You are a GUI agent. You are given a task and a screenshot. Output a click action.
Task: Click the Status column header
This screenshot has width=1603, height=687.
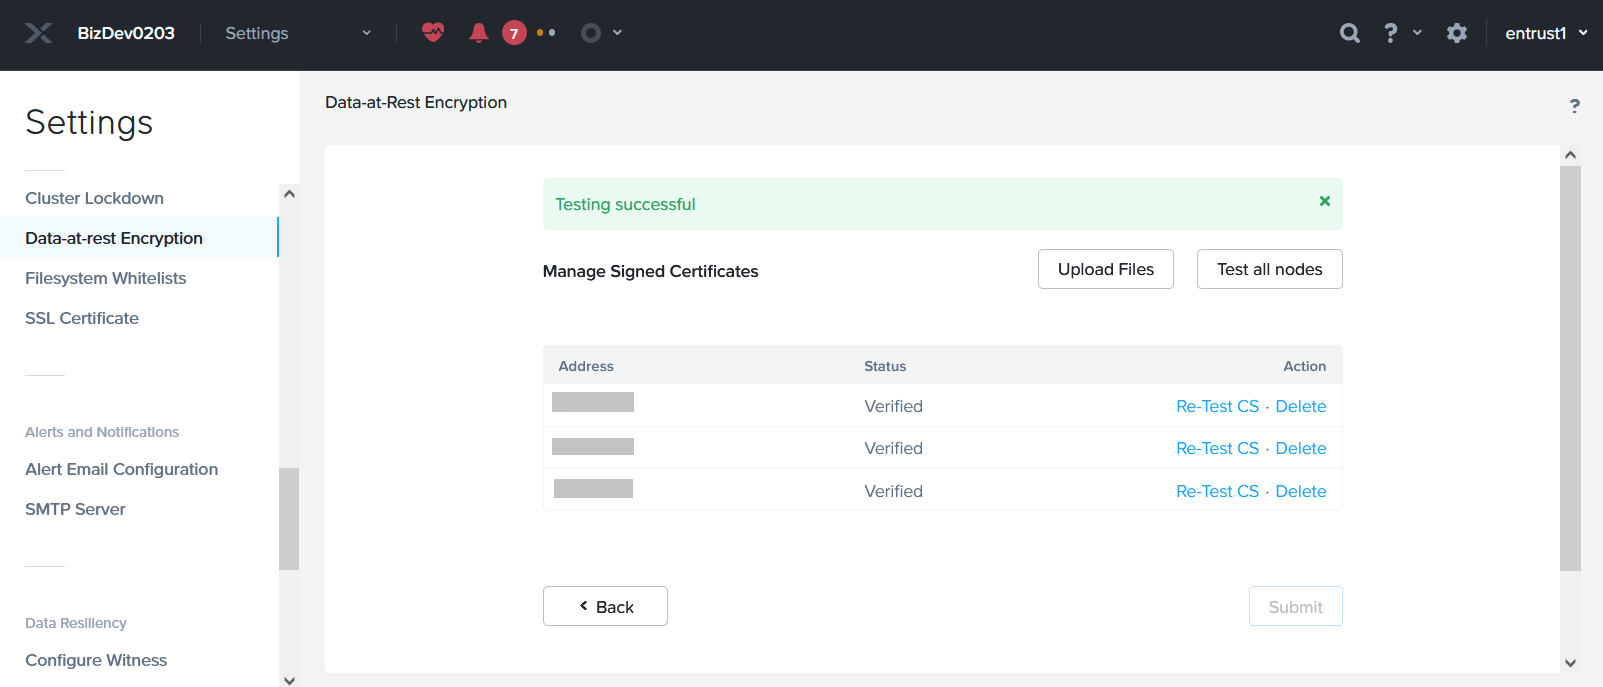[885, 366]
